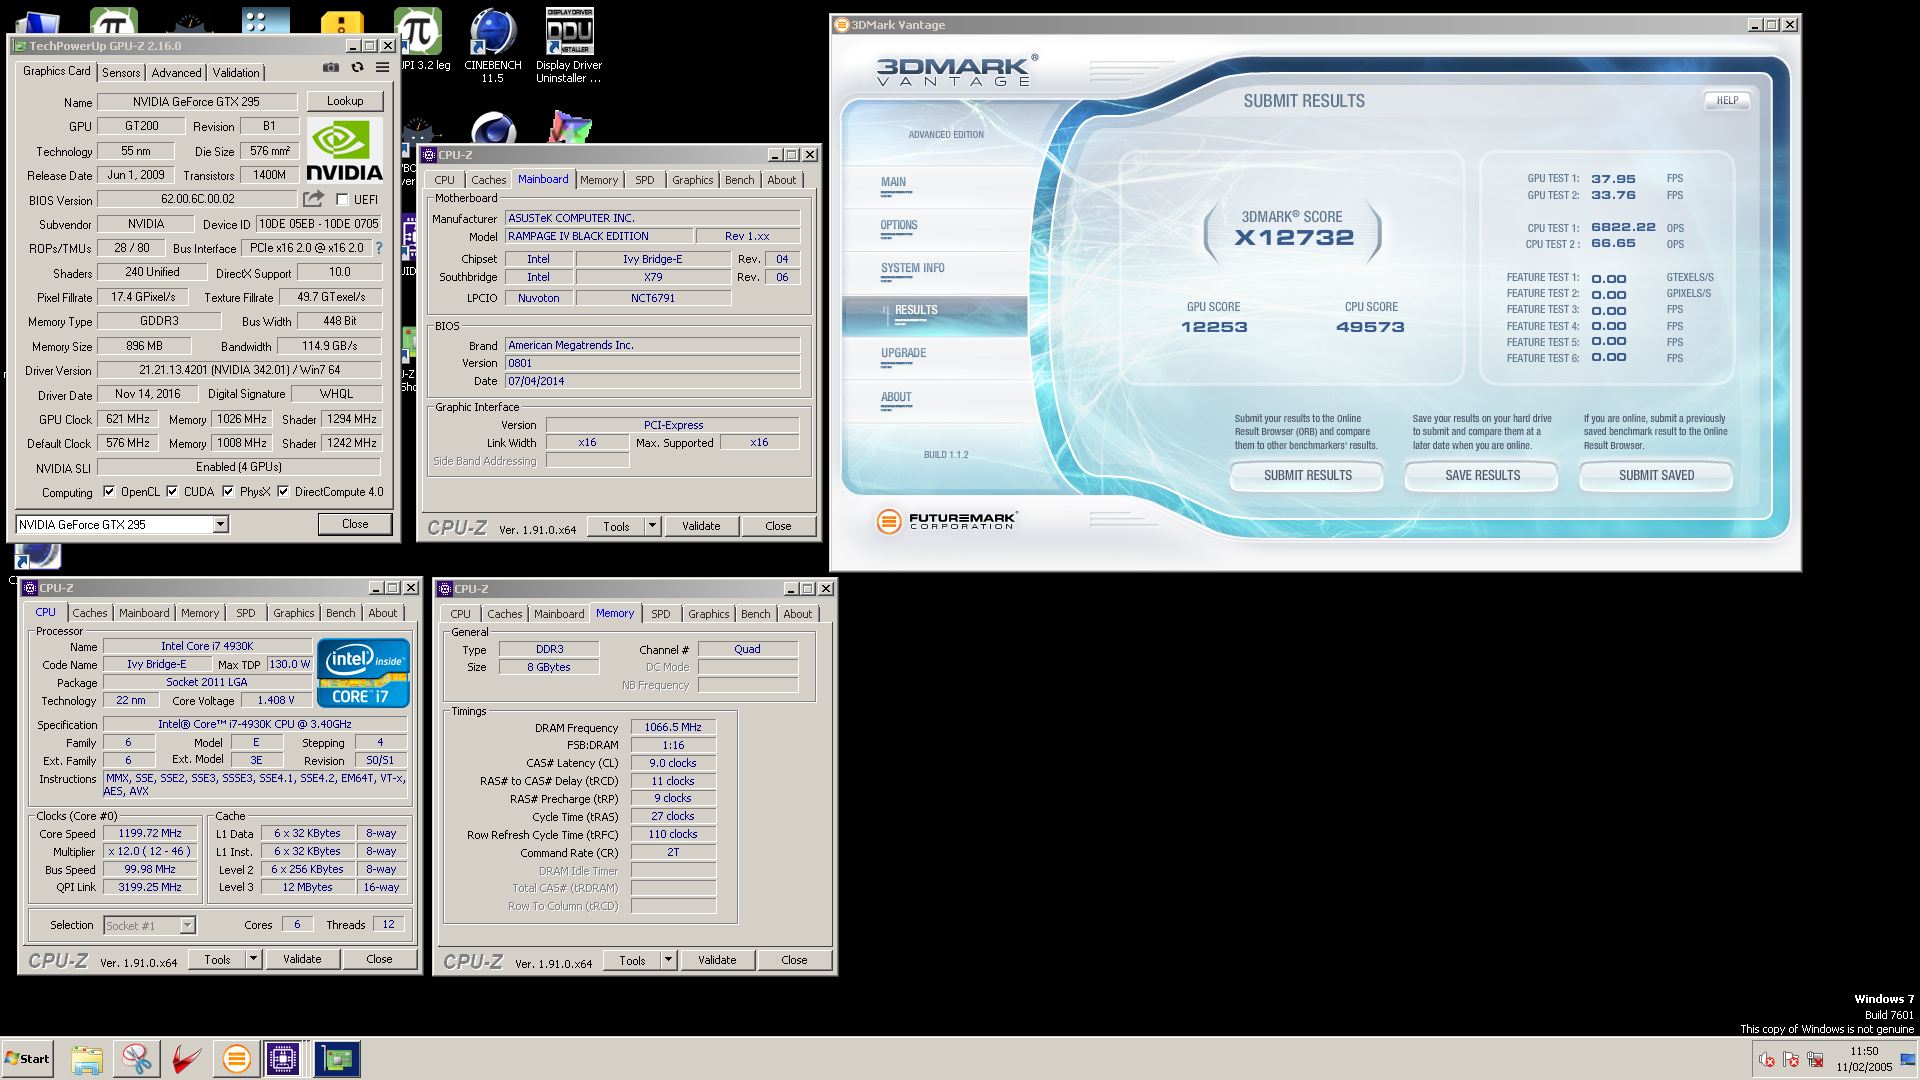Take a GPU-Z screenshot with camera icon

pyautogui.click(x=331, y=68)
